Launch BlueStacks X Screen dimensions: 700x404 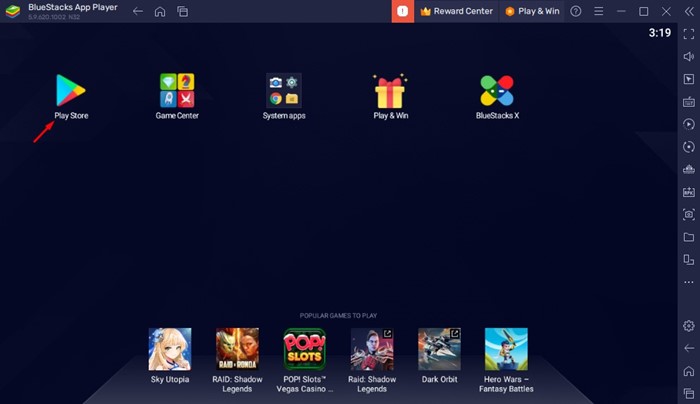[x=497, y=91]
